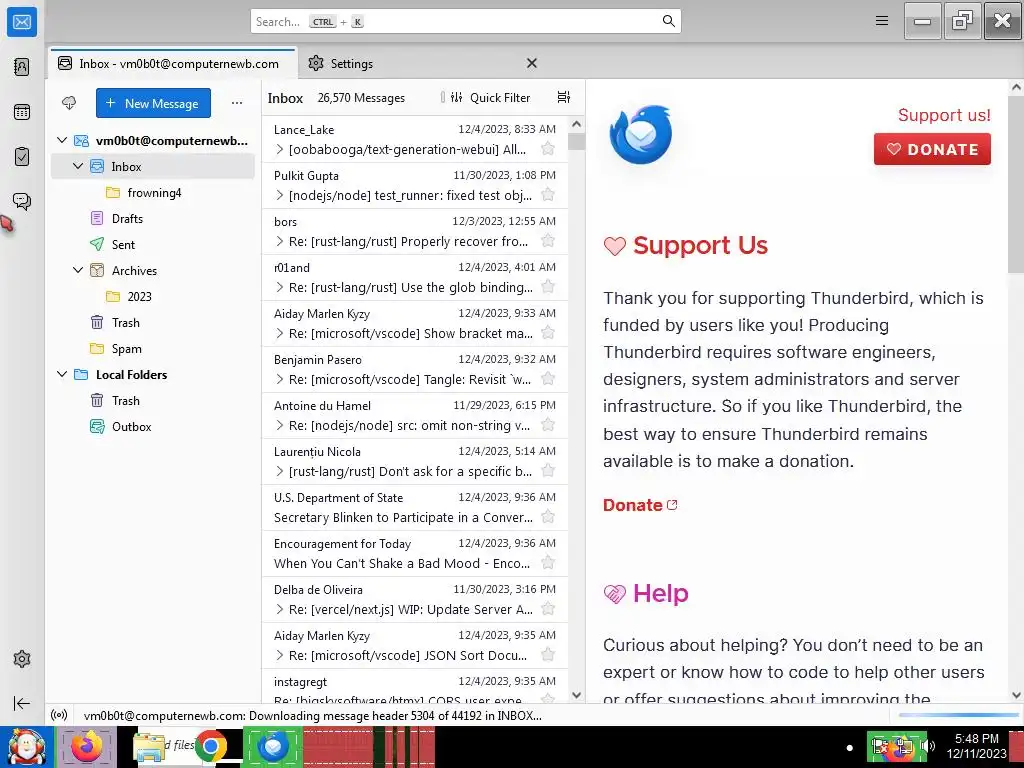
Task: Collapse the Archives folder subtree
Action: tap(78, 270)
